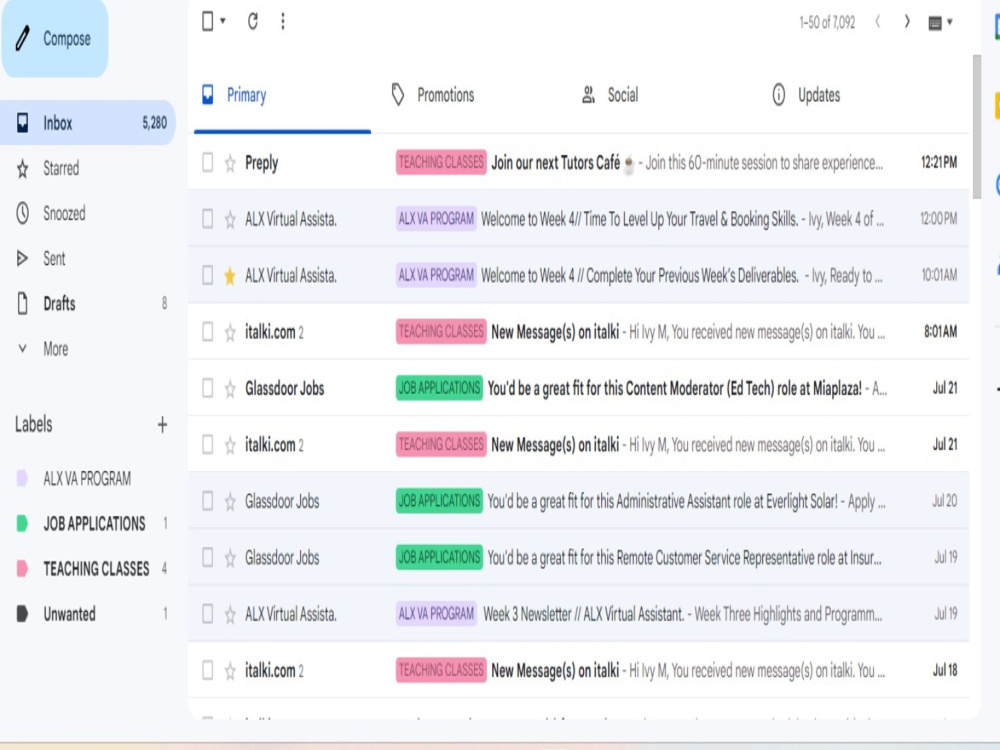Click the purple ALX VA PROGRAM label color icon
Image resolution: width=1000 pixels, height=750 pixels.
[22, 478]
